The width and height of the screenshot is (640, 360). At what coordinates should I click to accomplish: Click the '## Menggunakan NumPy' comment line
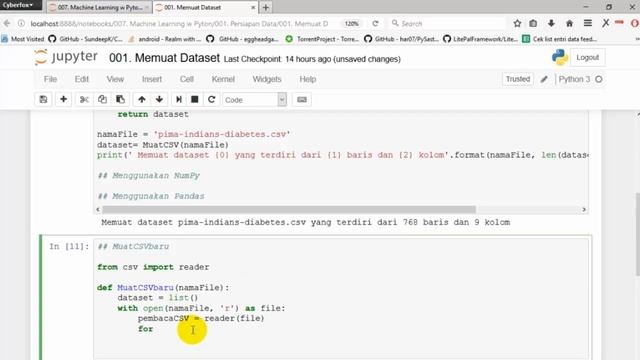pyautogui.click(x=149, y=176)
